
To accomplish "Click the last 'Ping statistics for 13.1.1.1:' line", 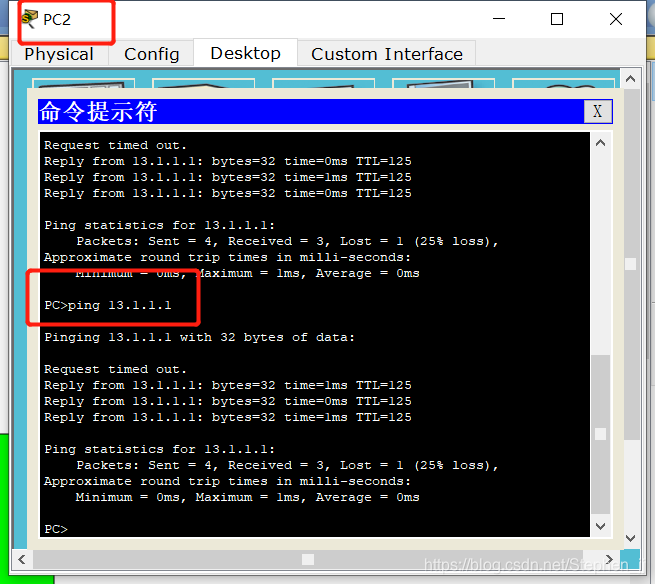I will click(160, 449).
